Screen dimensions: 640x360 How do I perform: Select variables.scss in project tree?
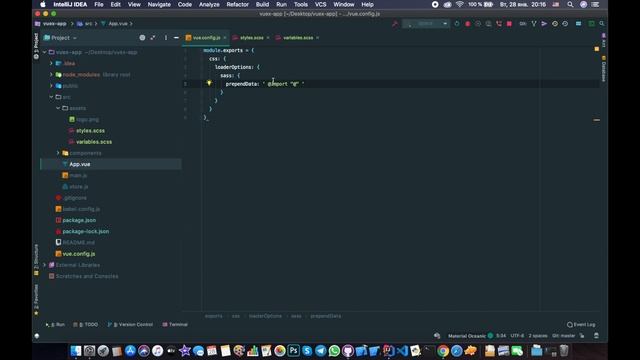pos(94,142)
